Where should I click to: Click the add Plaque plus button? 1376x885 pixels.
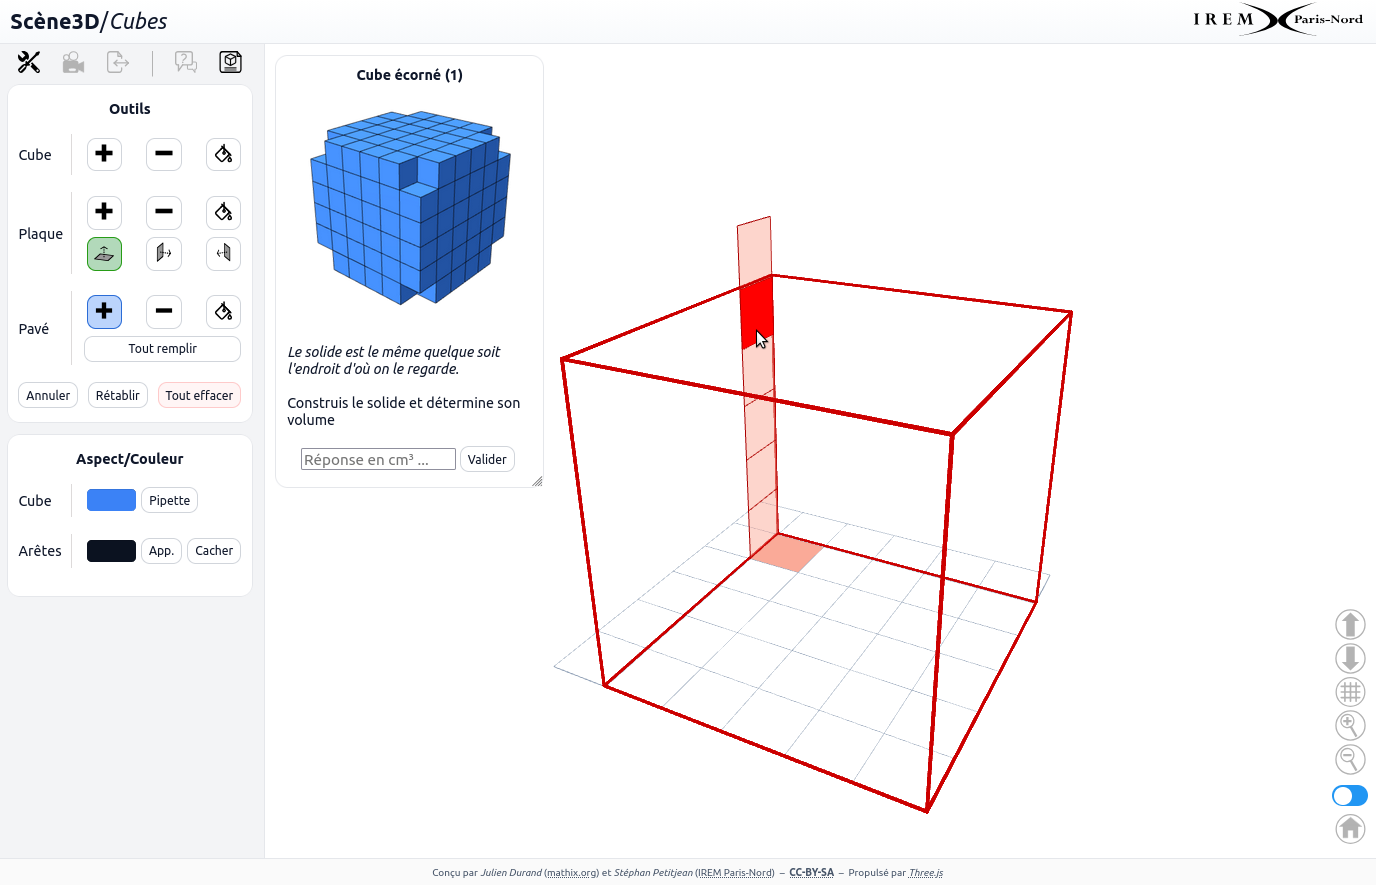104,212
